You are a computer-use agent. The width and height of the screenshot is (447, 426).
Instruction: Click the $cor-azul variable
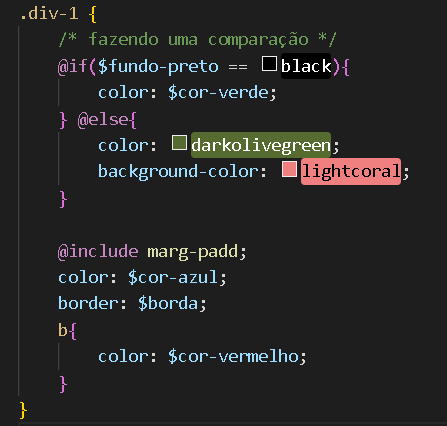173,277
